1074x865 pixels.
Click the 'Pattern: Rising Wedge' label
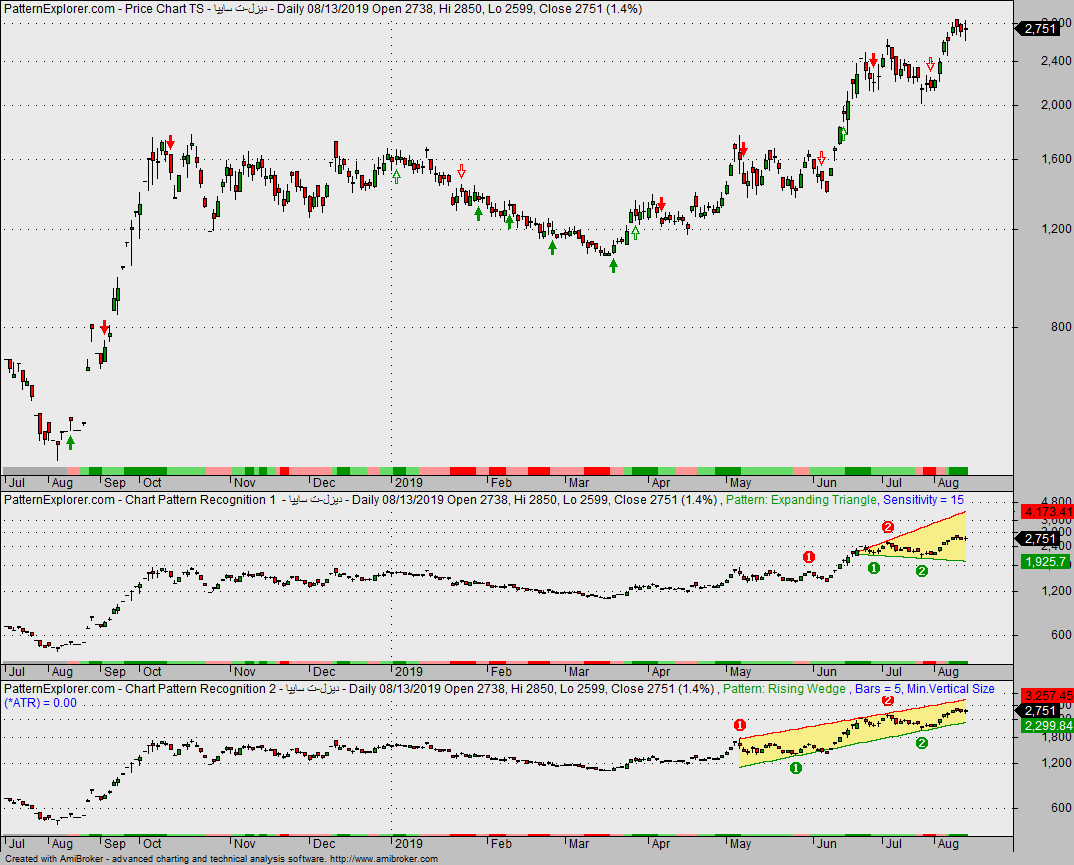[x=784, y=689]
